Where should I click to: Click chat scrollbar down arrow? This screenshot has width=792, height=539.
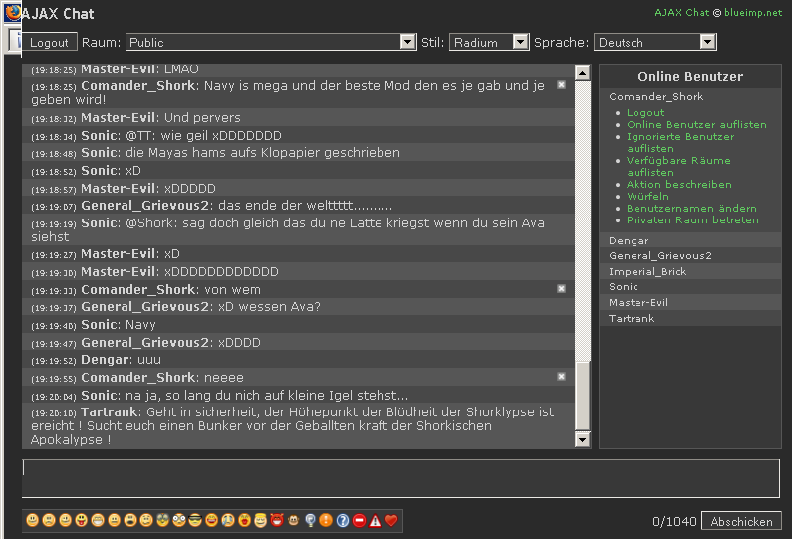click(582, 439)
